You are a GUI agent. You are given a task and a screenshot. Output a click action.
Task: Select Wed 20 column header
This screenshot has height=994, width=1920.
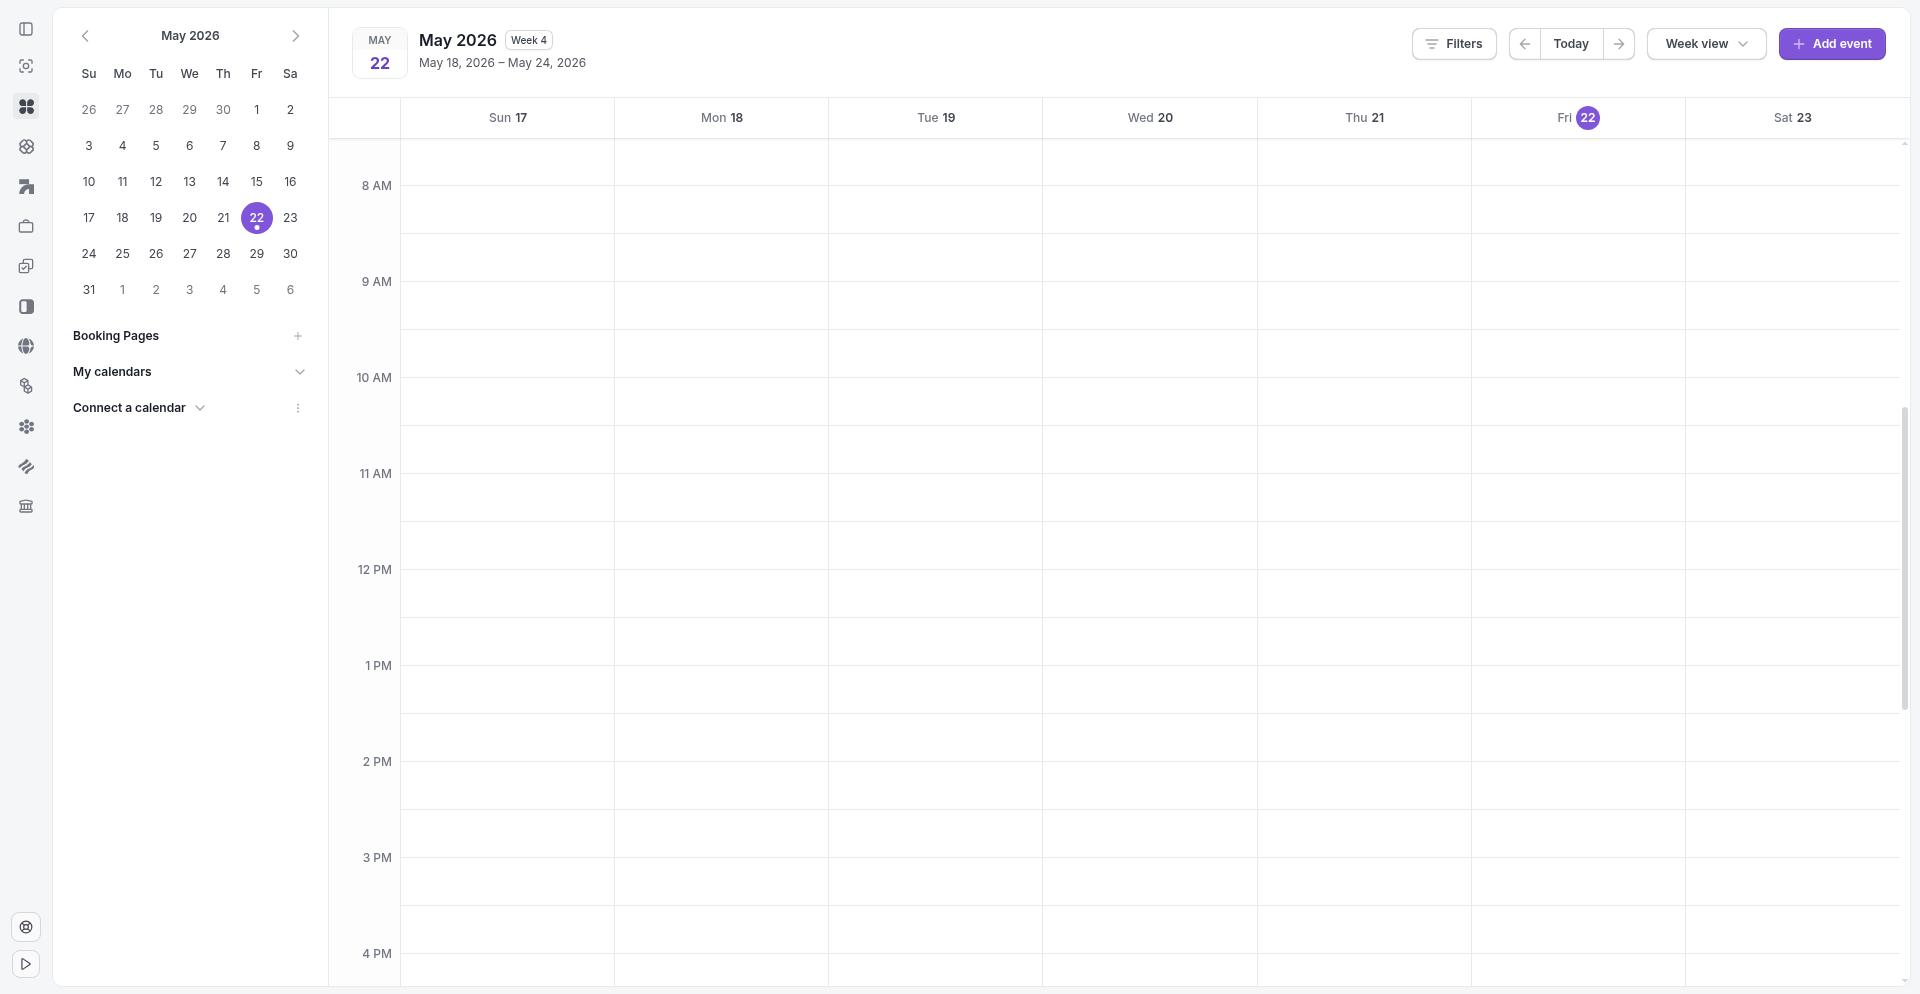1150,118
